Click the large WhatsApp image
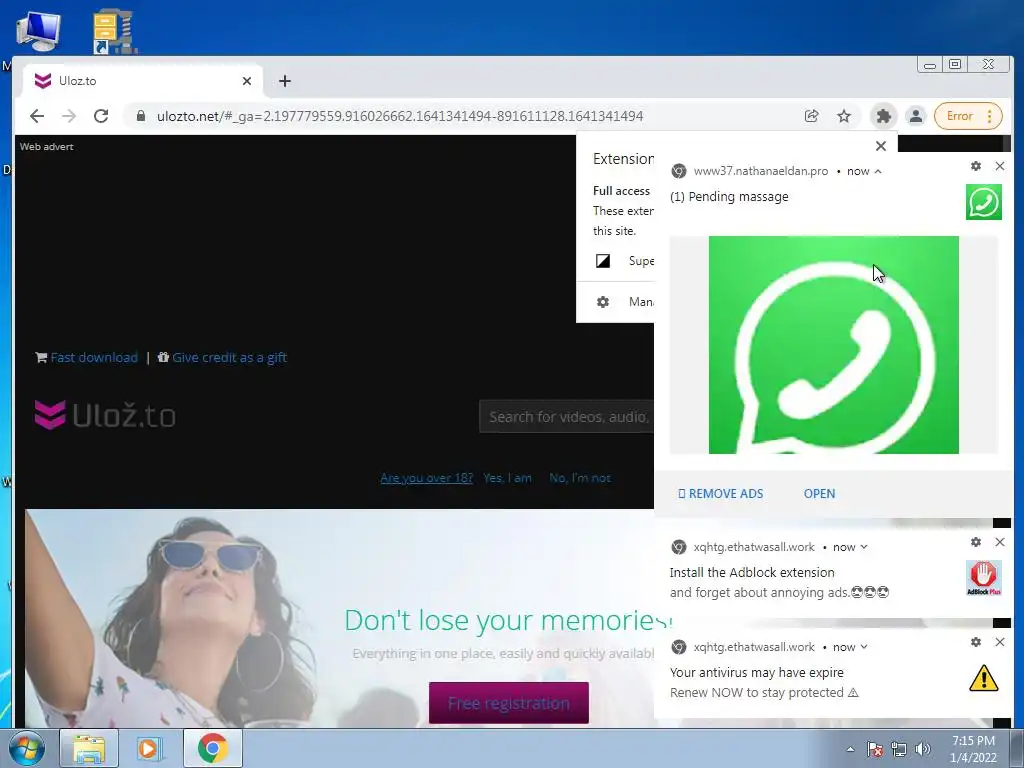Image resolution: width=1024 pixels, height=768 pixels. click(833, 345)
